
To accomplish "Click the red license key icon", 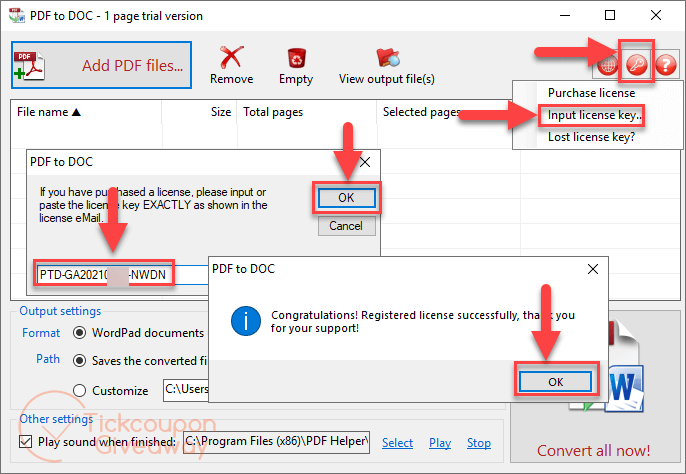I will point(636,65).
